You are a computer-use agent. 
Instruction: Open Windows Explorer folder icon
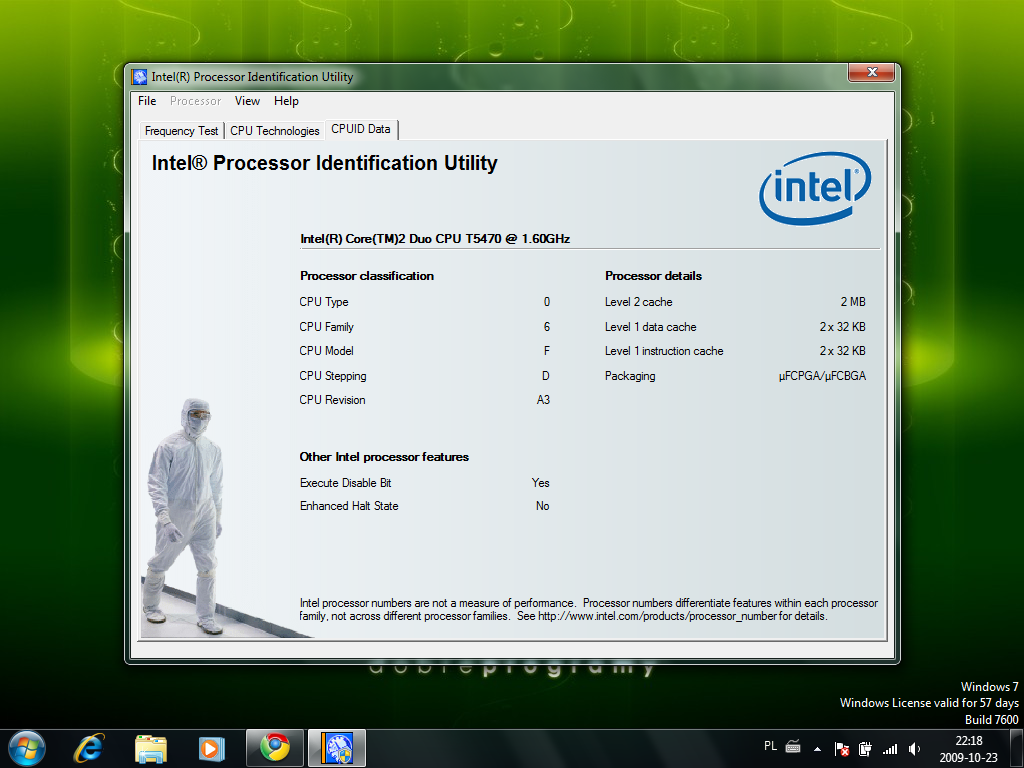151,747
